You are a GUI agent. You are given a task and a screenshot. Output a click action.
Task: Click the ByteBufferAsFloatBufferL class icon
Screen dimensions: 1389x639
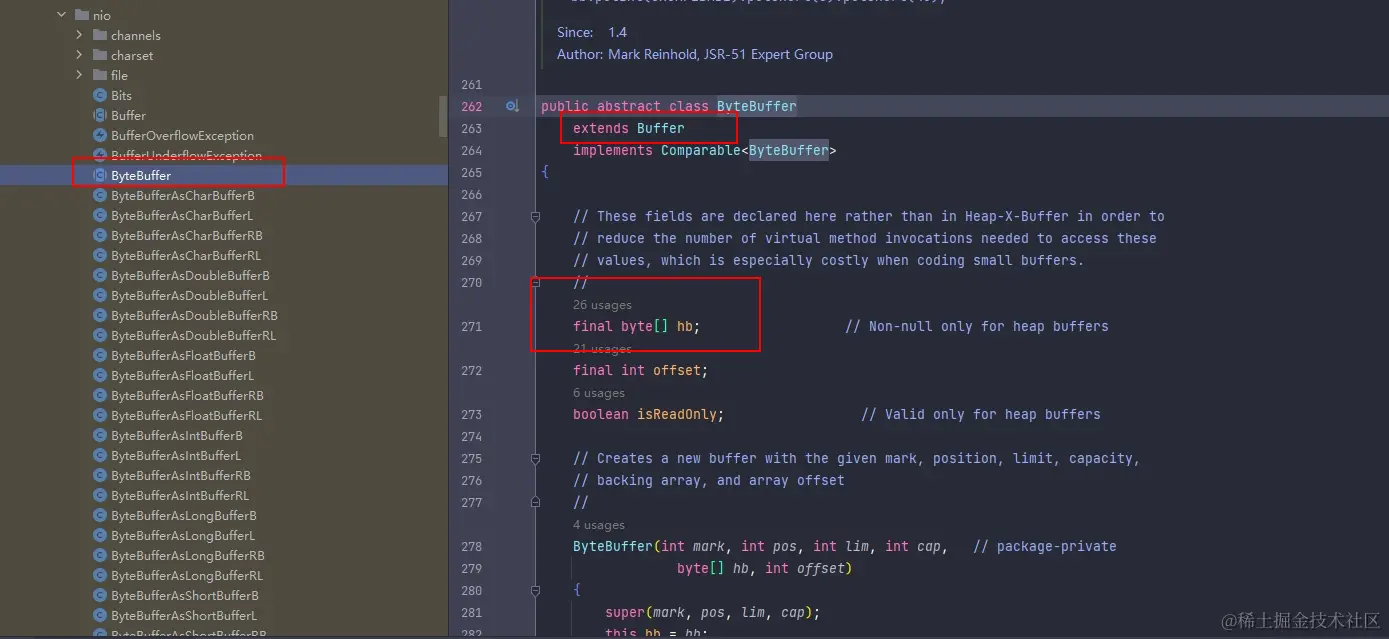[100, 375]
